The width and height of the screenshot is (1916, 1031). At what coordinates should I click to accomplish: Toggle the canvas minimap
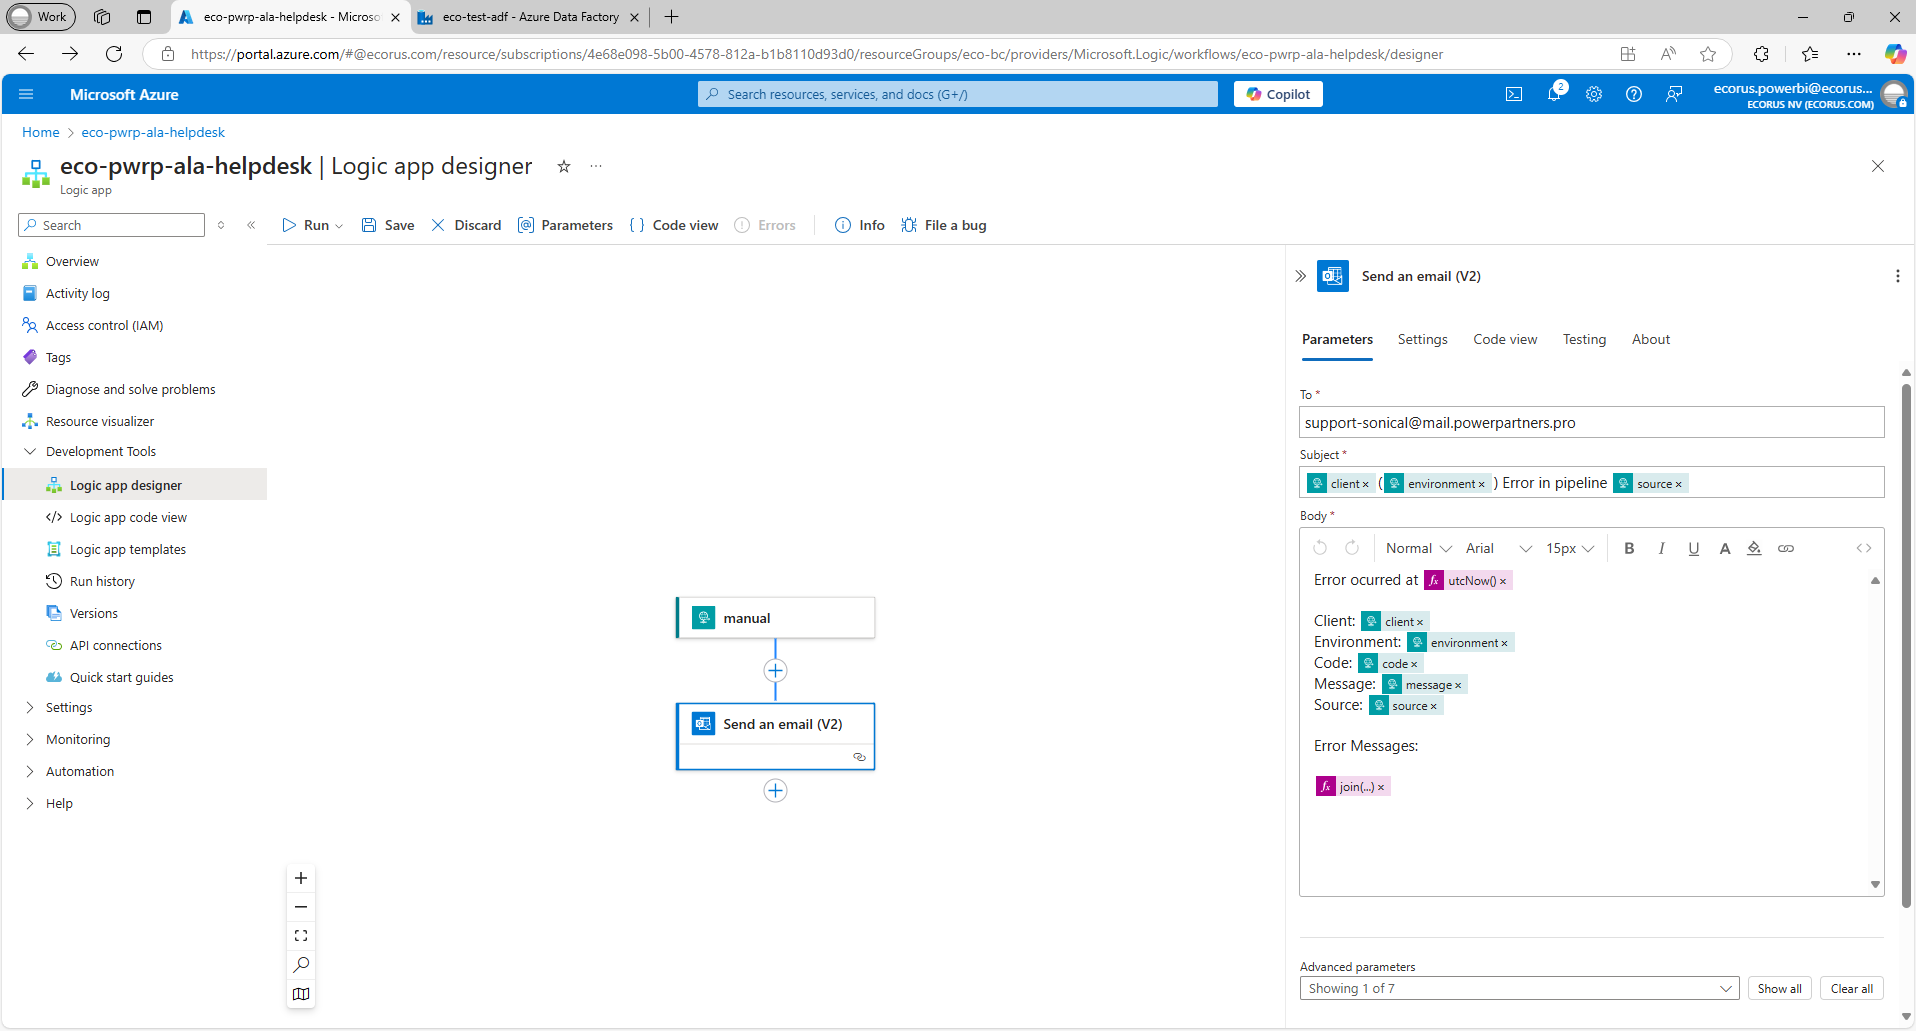[301, 994]
